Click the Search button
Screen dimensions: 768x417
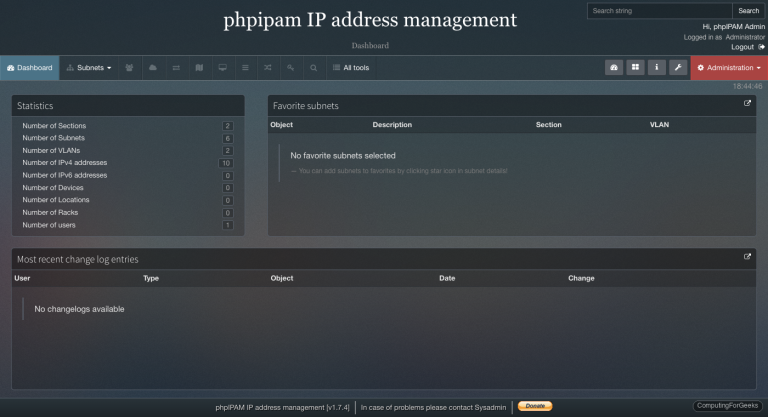(x=748, y=11)
